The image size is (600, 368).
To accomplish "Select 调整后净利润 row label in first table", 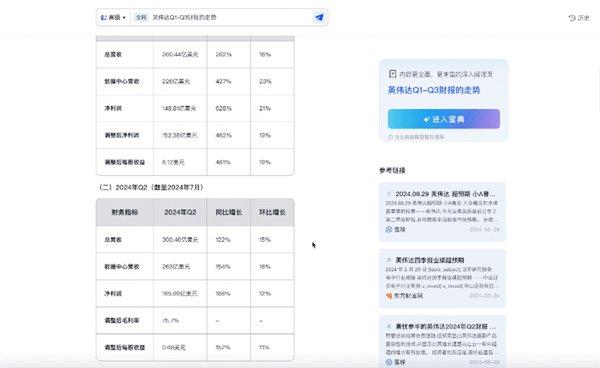I will pos(122,135).
